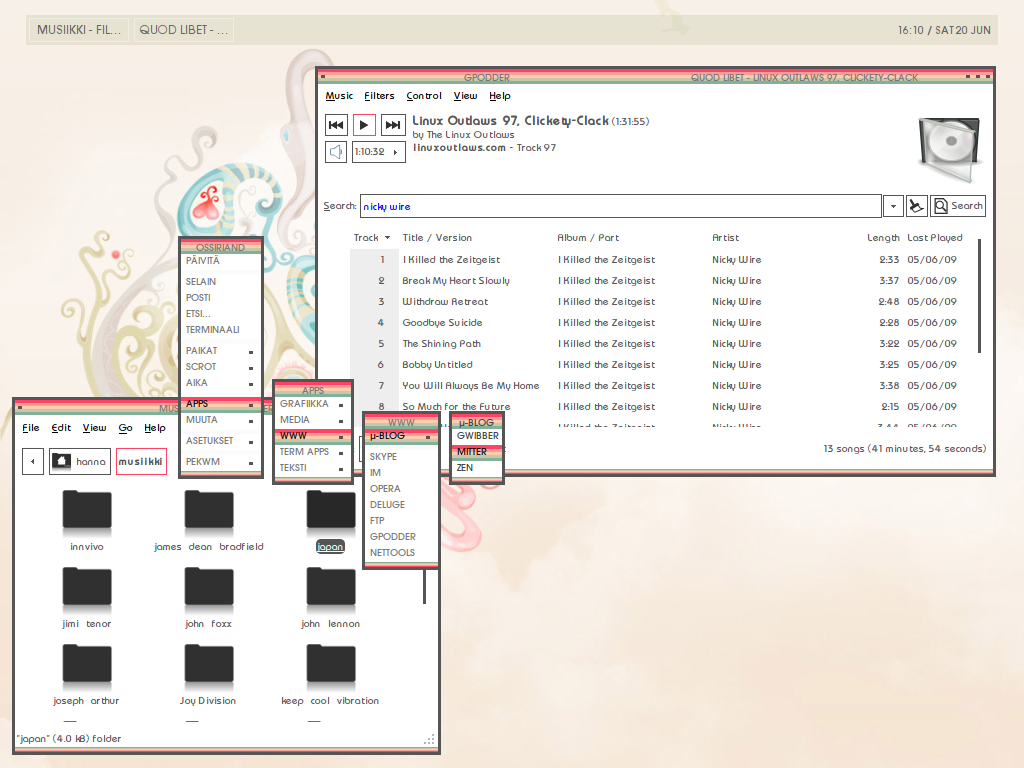Open the View menu in Quod Libet
The image size is (1024, 768).
[466, 96]
